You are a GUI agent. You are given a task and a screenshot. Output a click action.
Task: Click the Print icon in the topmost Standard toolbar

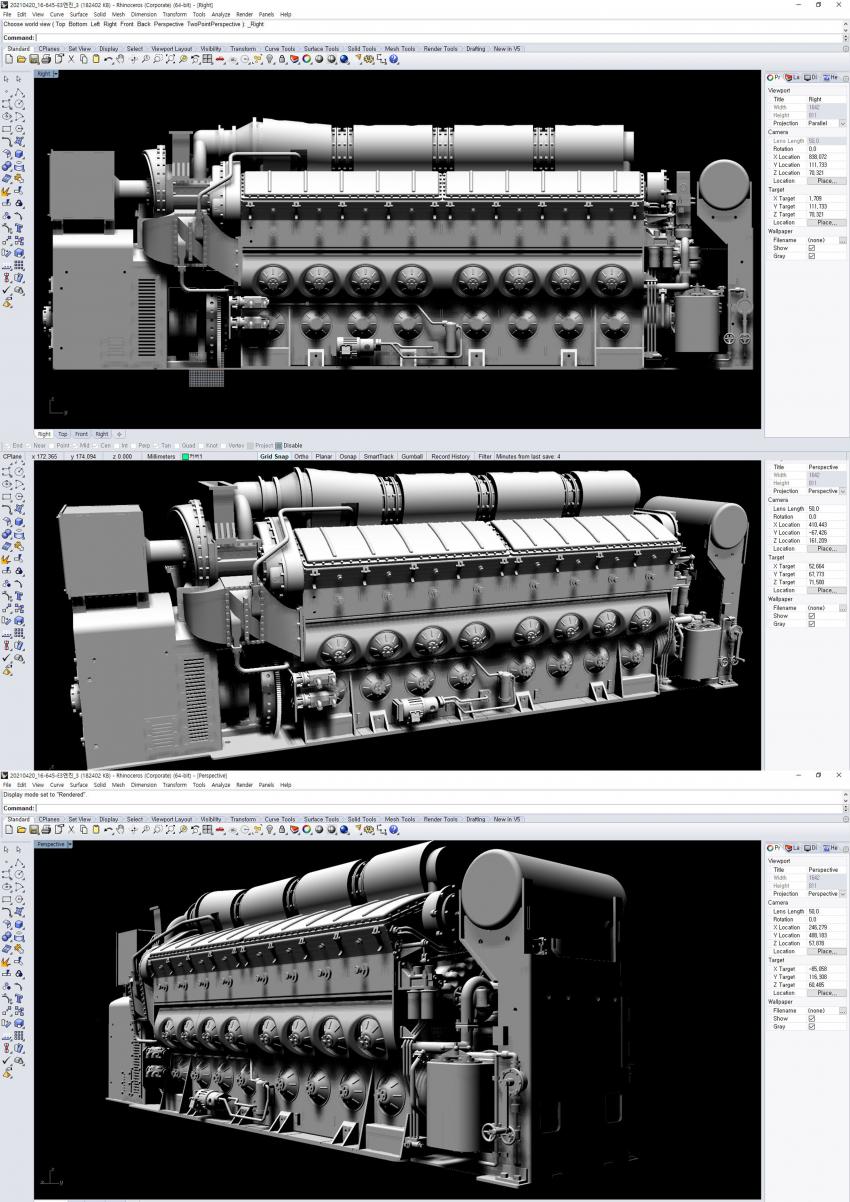pos(45,59)
